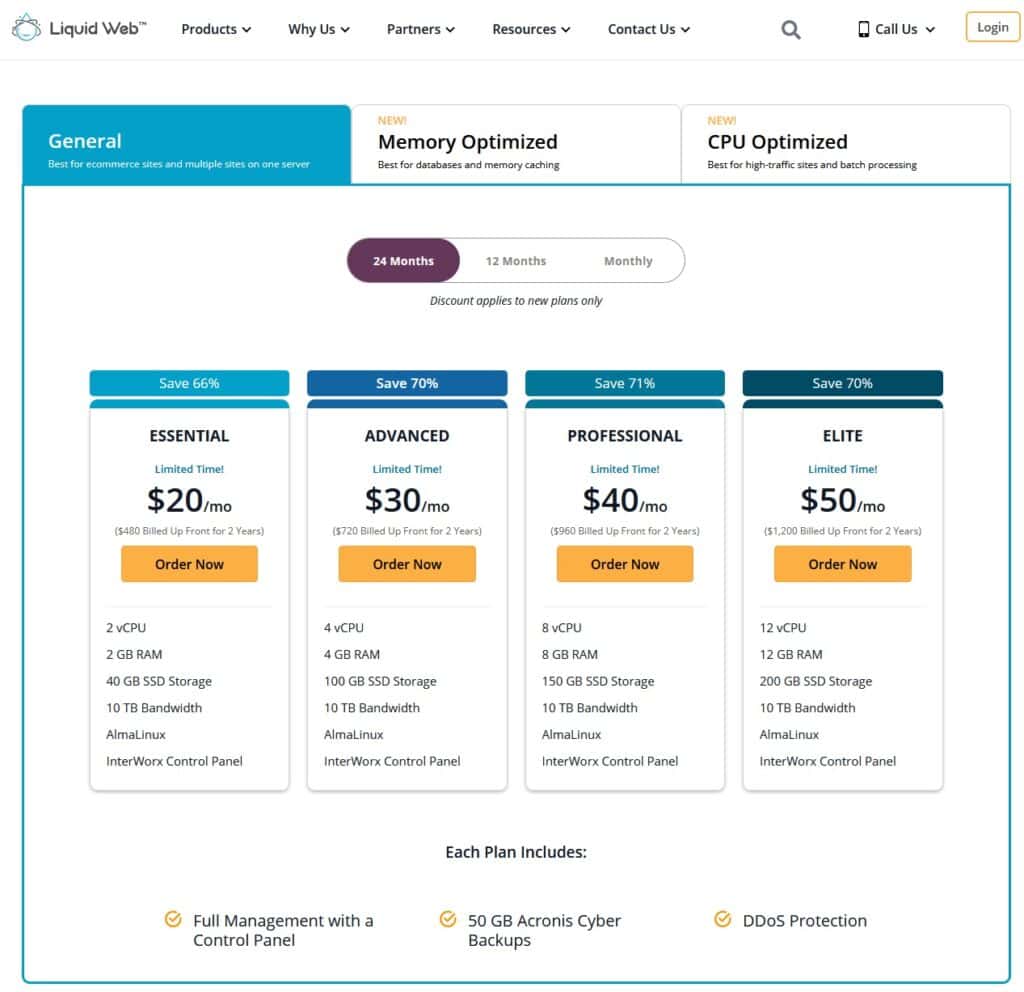Click the DDoS Protection checkmark icon
The image size is (1024, 992).
tap(722, 918)
